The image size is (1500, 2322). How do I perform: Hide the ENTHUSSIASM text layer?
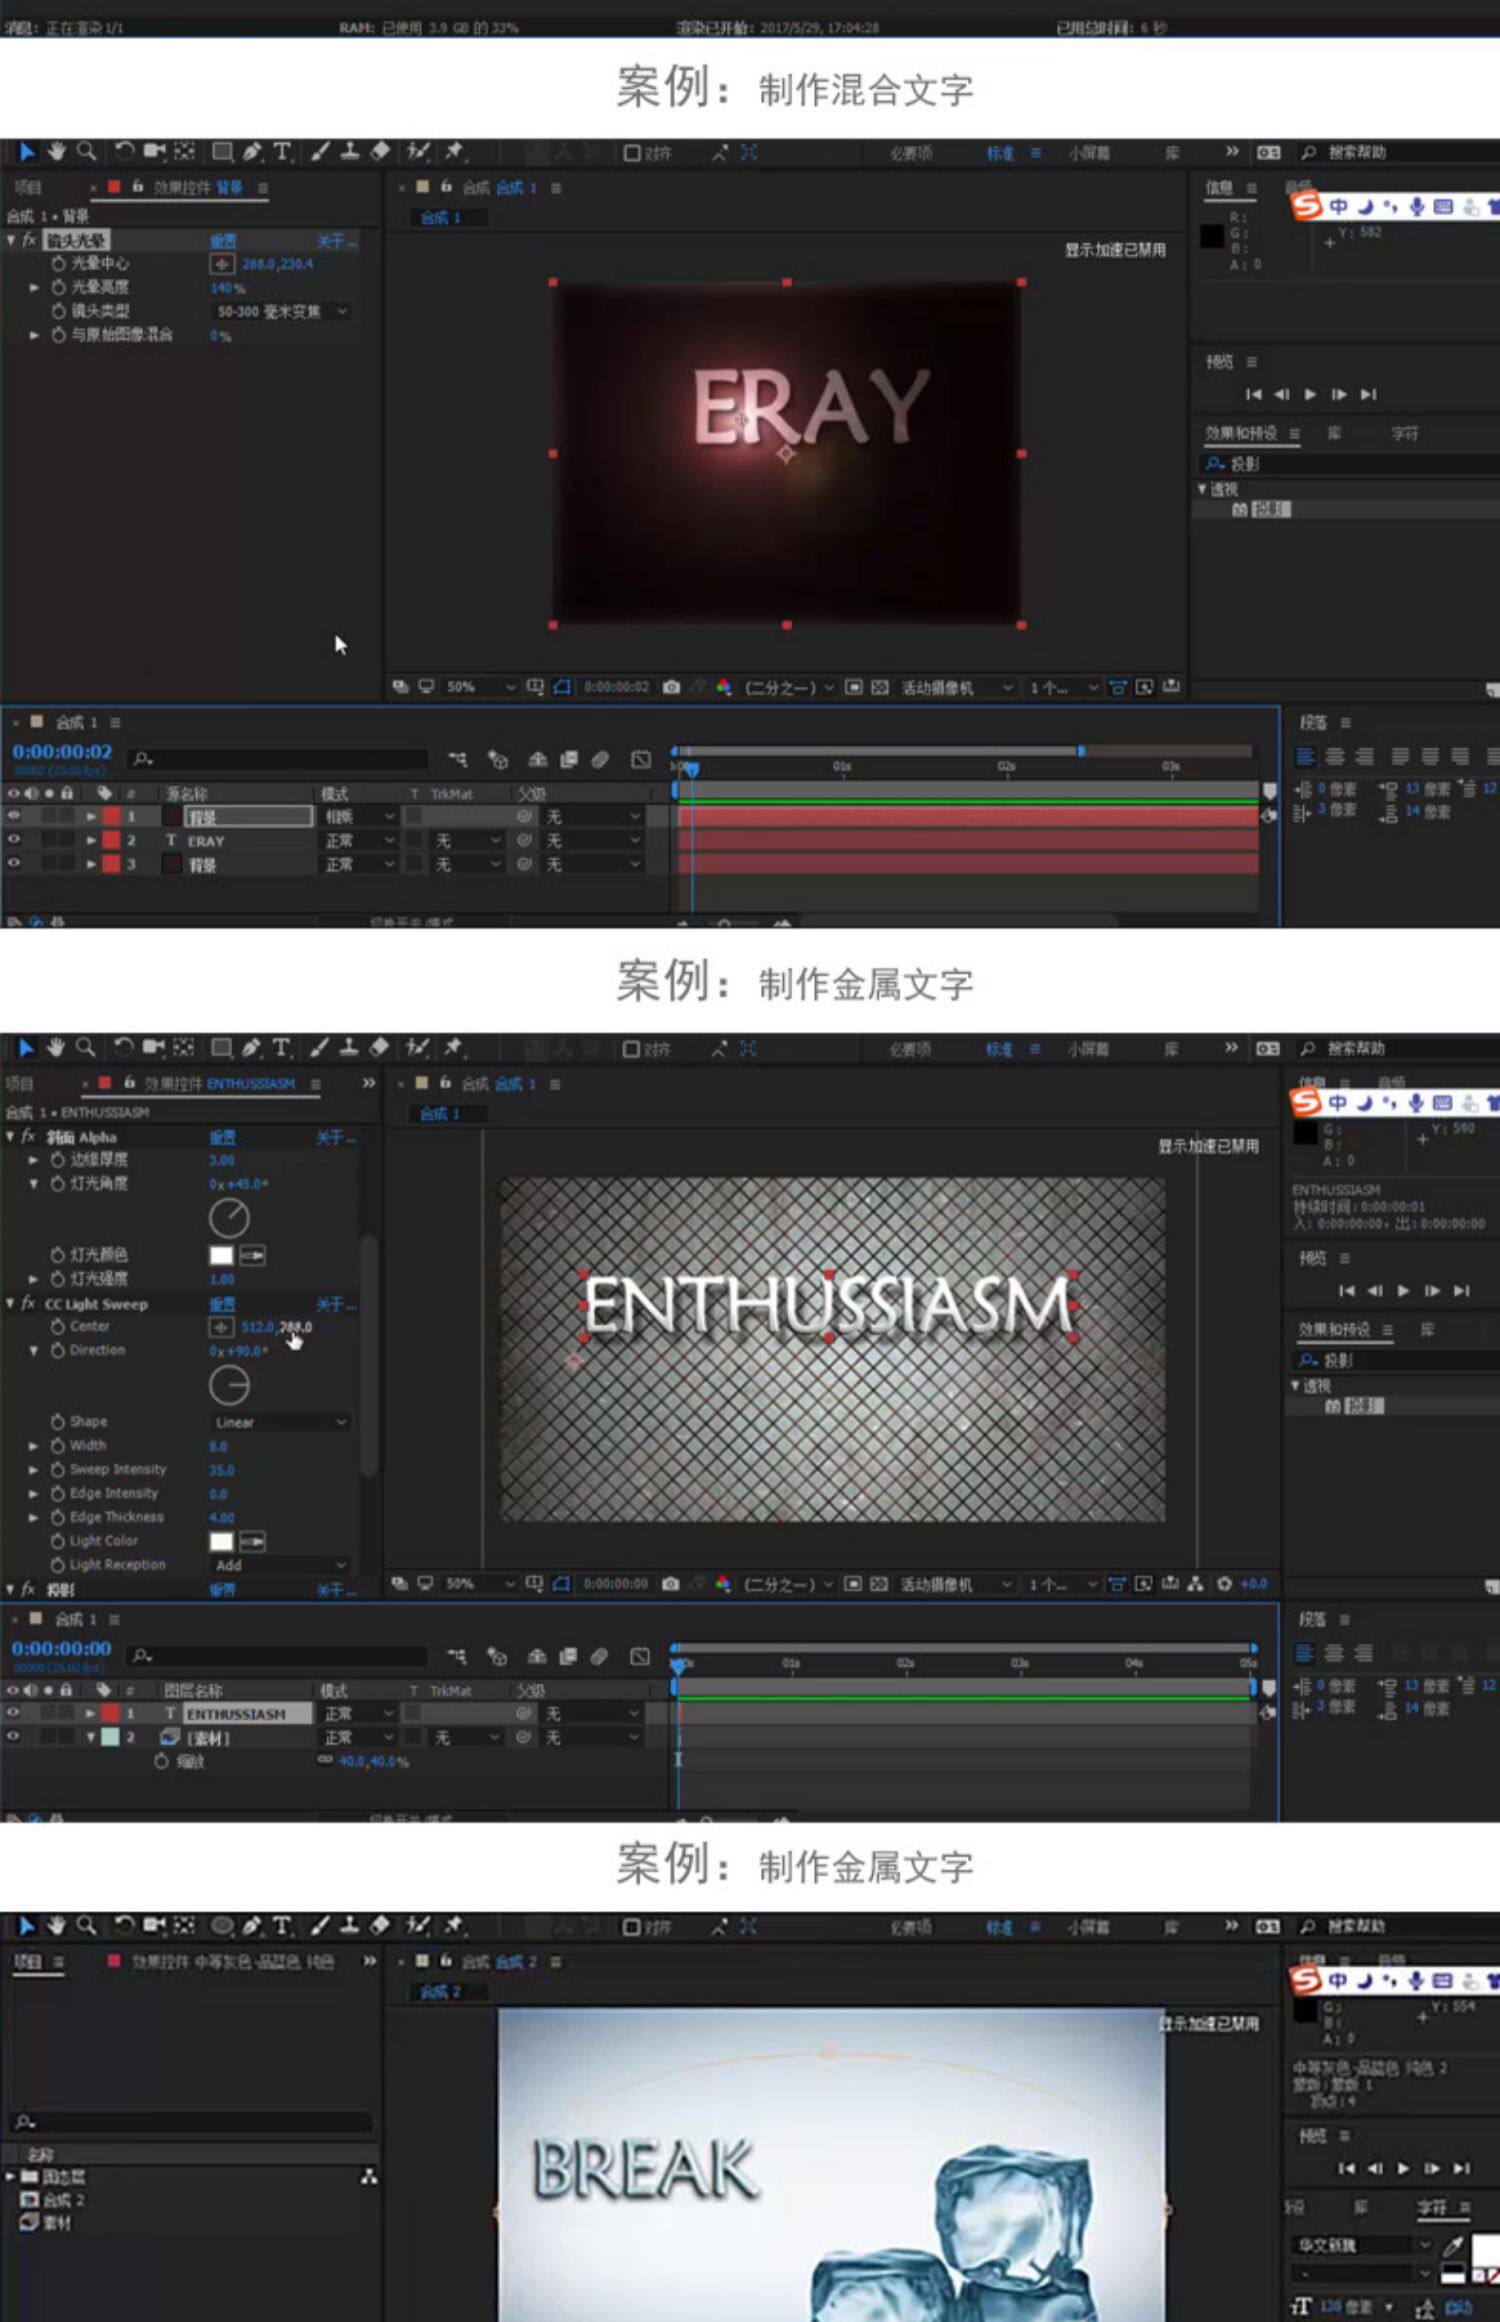tap(13, 1713)
